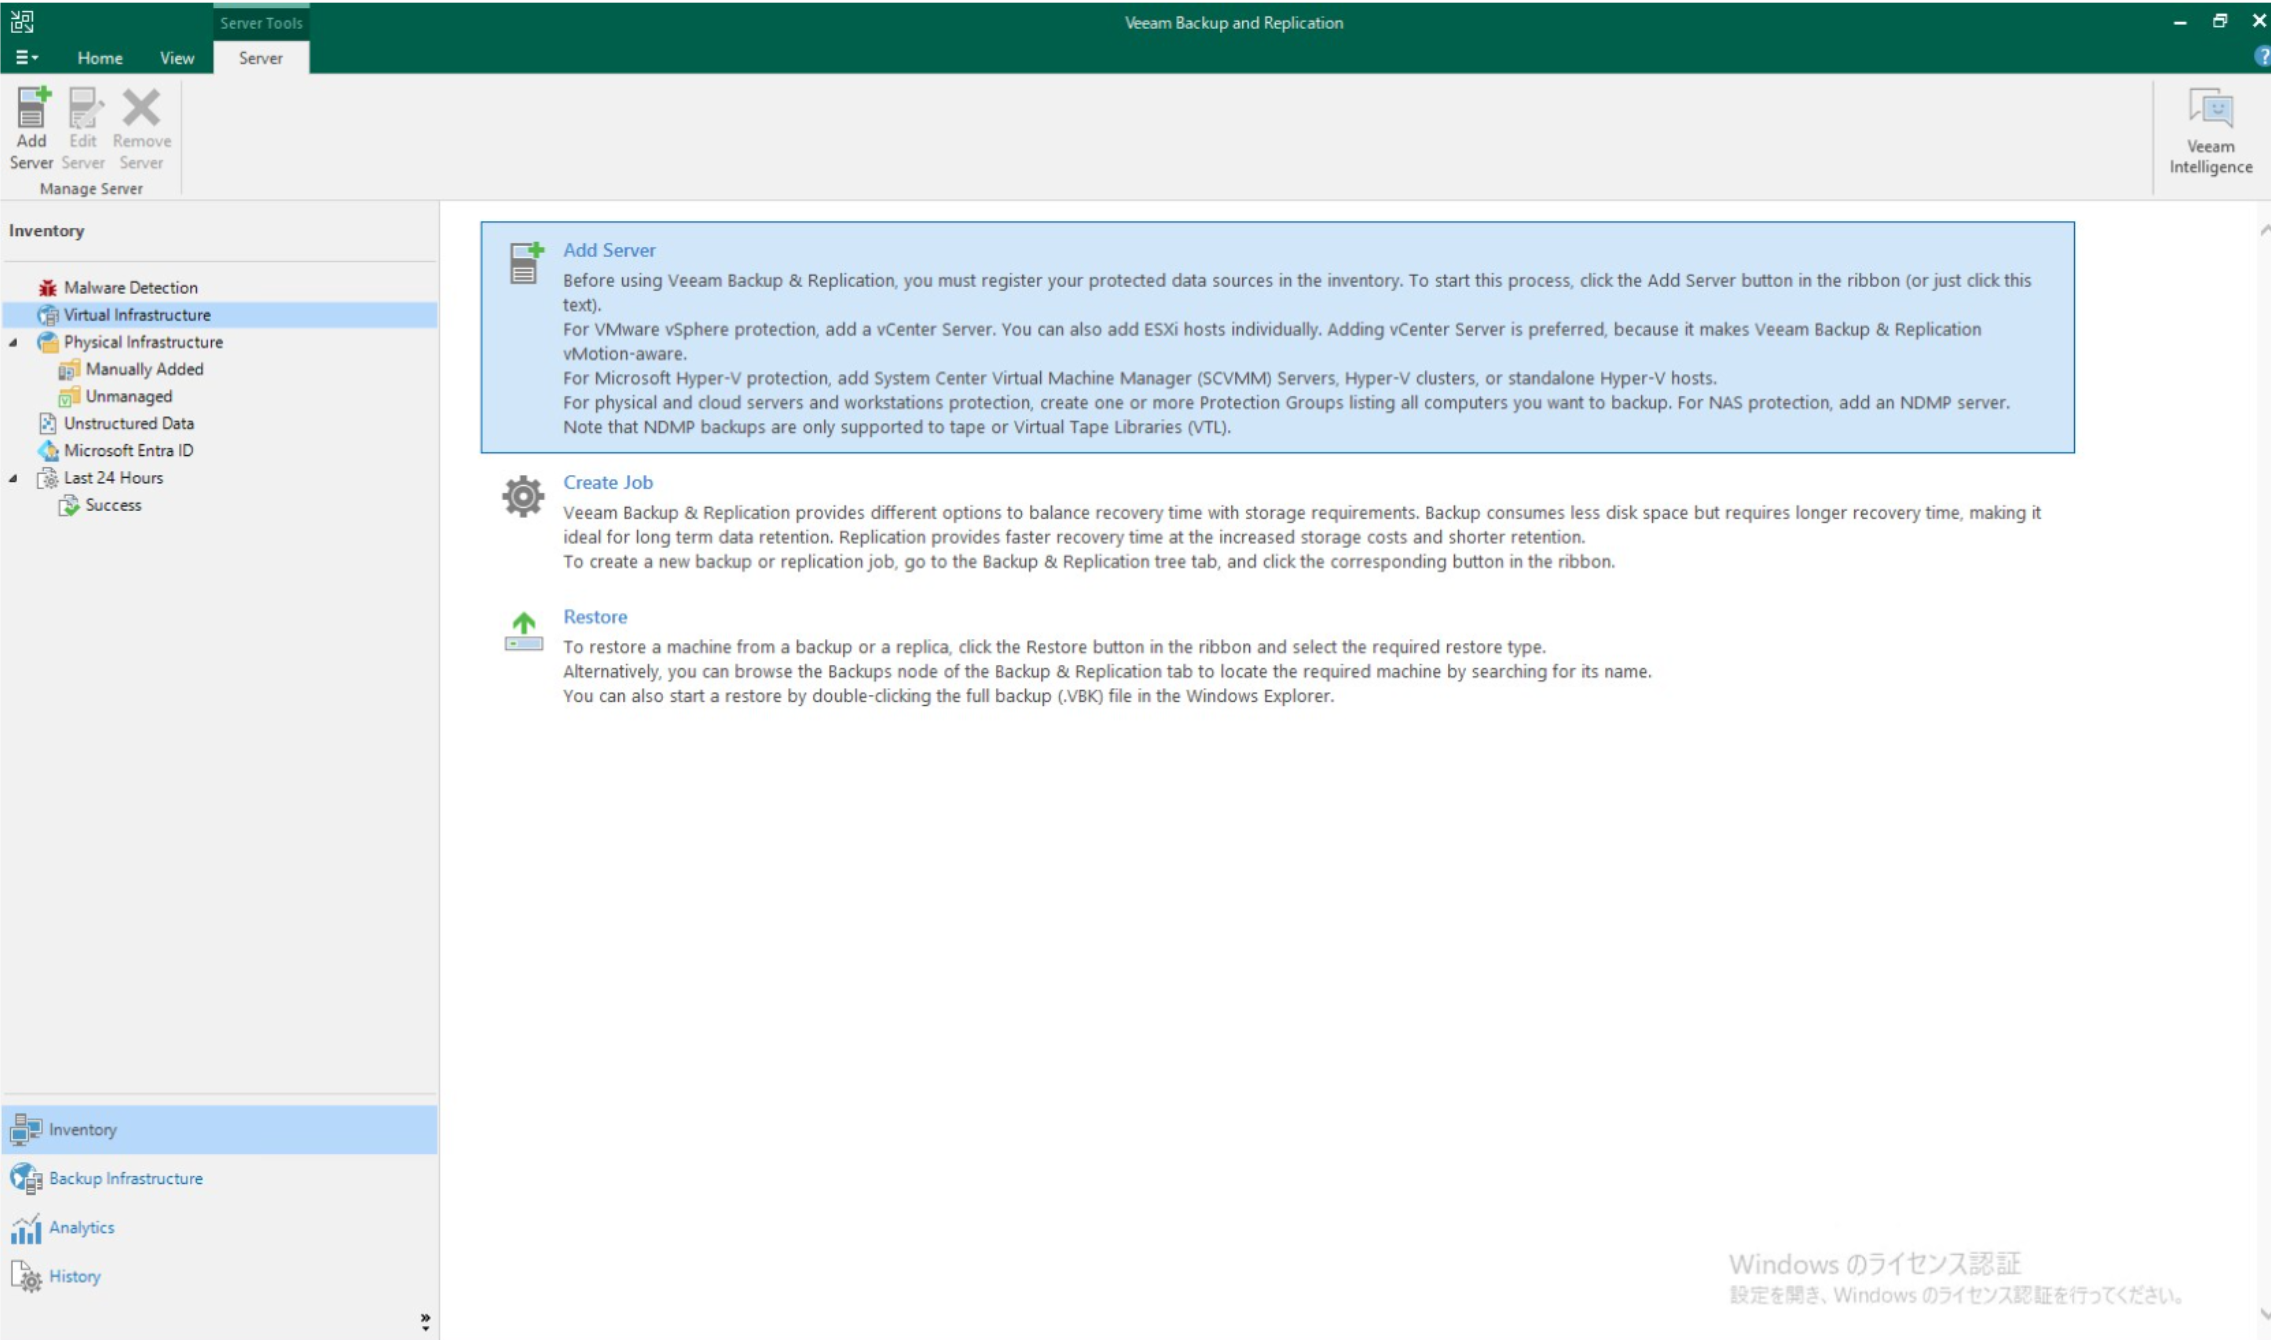Click the History gear-document icon
The width and height of the screenshot is (2271, 1340).
pyautogui.click(x=26, y=1277)
